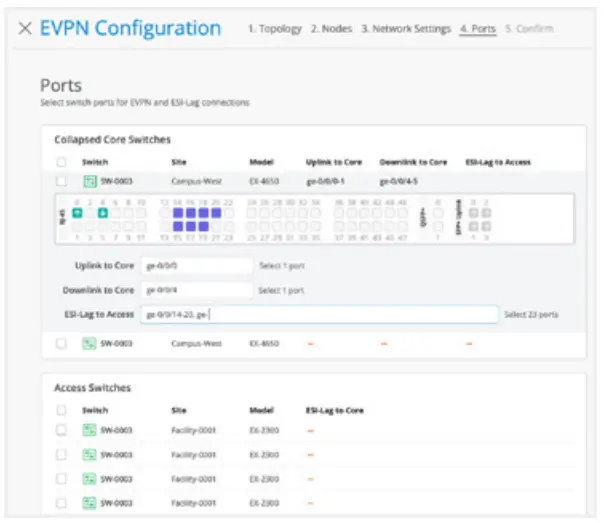Tick the Access Switches select-all checkbox
Image resolution: width=604 pixels, height=523 pixels.
coord(61,410)
